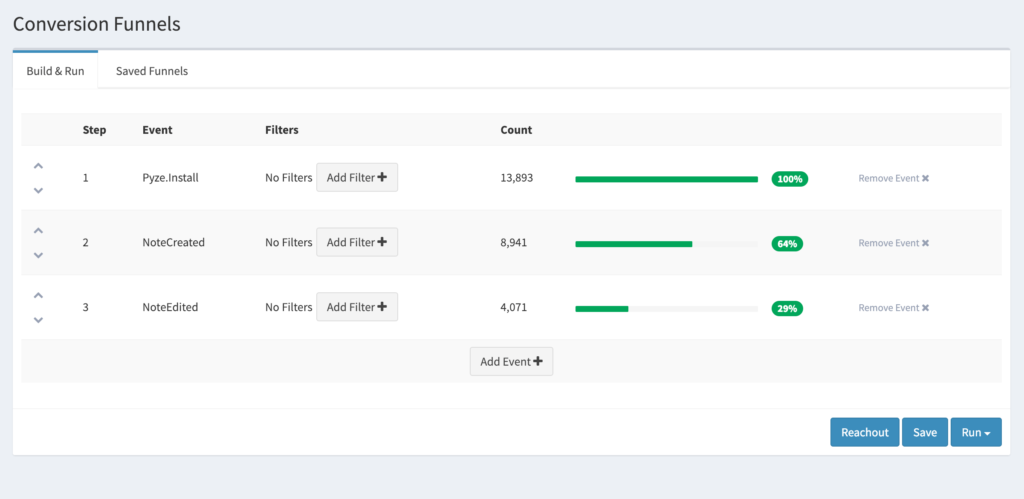The height and width of the screenshot is (499, 1024).
Task: Click count value 8,941
Action: (x=514, y=242)
